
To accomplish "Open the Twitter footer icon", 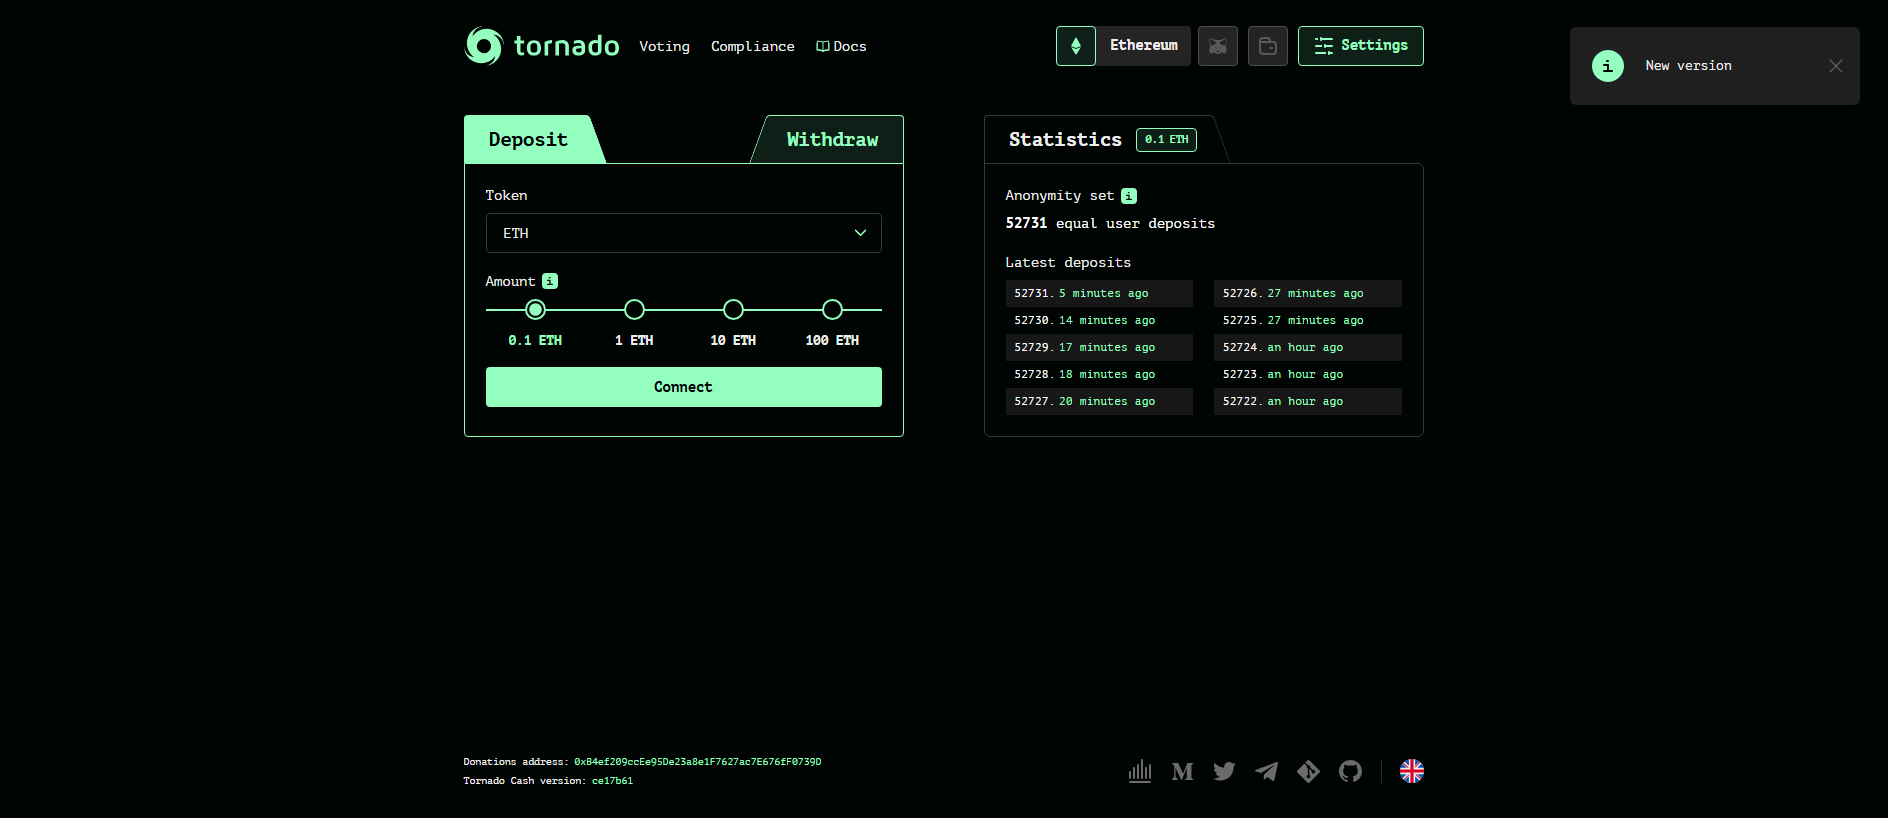I will coord(1224,771).
